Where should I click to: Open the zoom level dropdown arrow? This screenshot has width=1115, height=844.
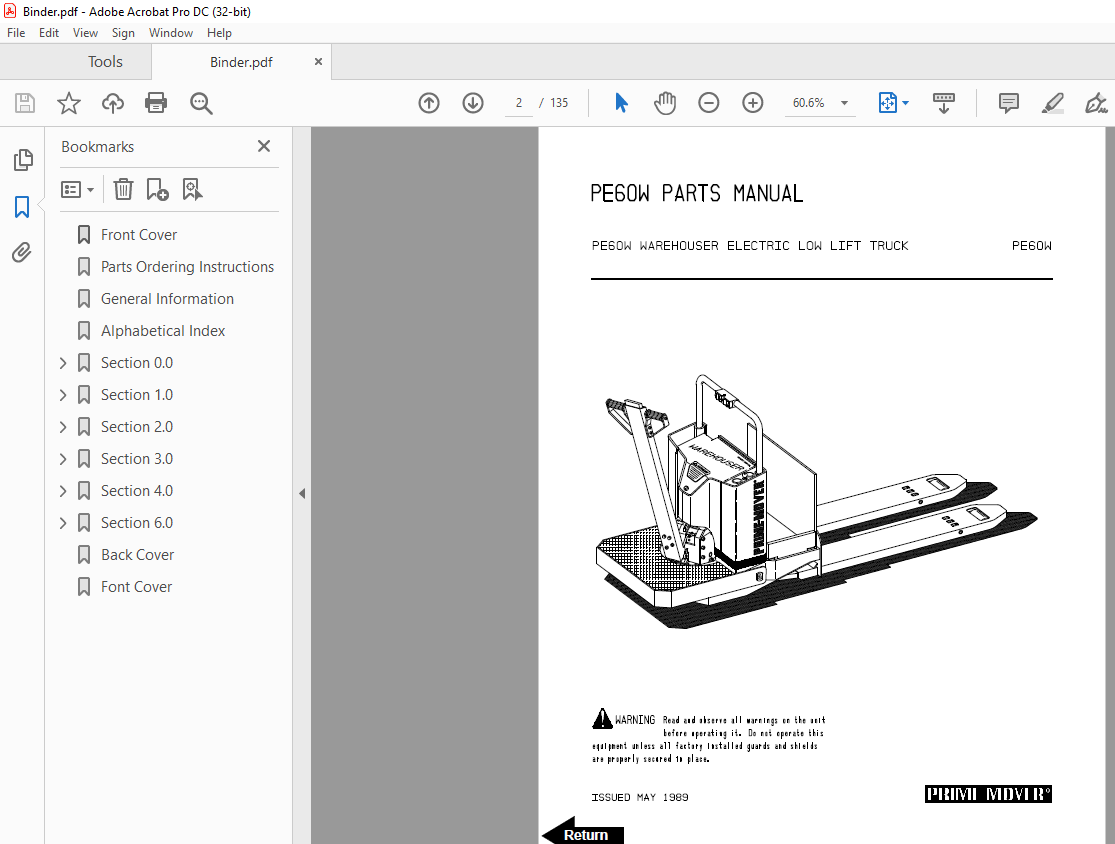tap(844, 103)
